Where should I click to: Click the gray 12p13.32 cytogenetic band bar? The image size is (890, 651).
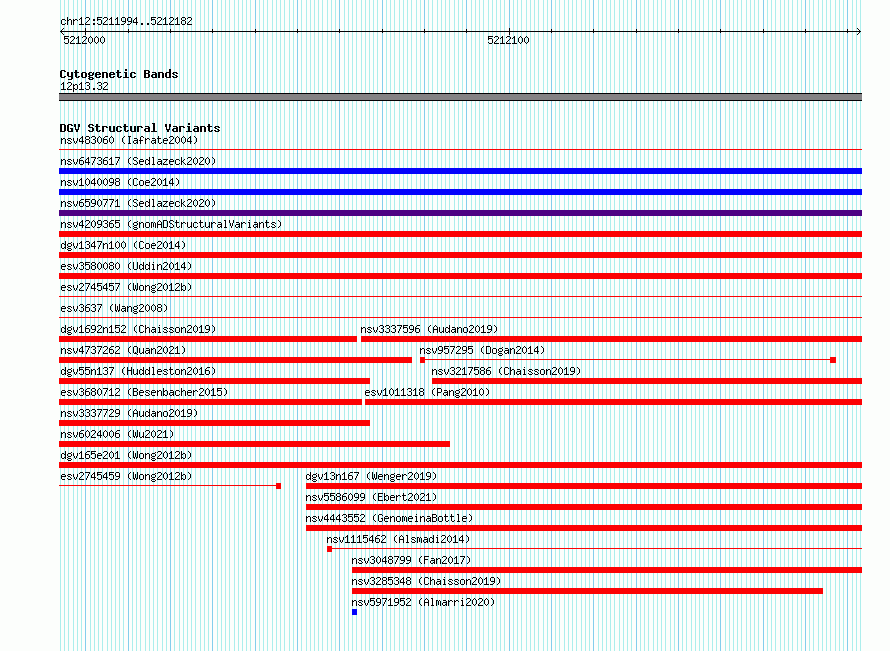460,97
